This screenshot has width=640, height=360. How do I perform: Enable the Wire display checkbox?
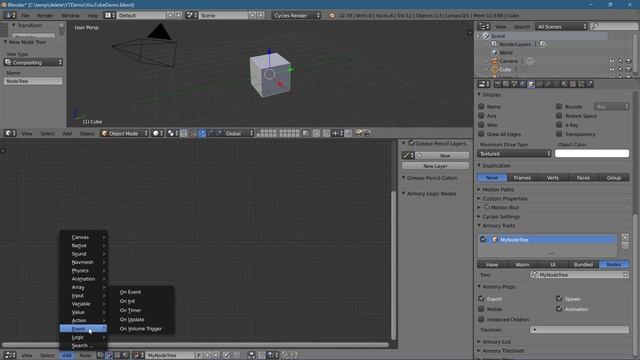click(482, 125)
